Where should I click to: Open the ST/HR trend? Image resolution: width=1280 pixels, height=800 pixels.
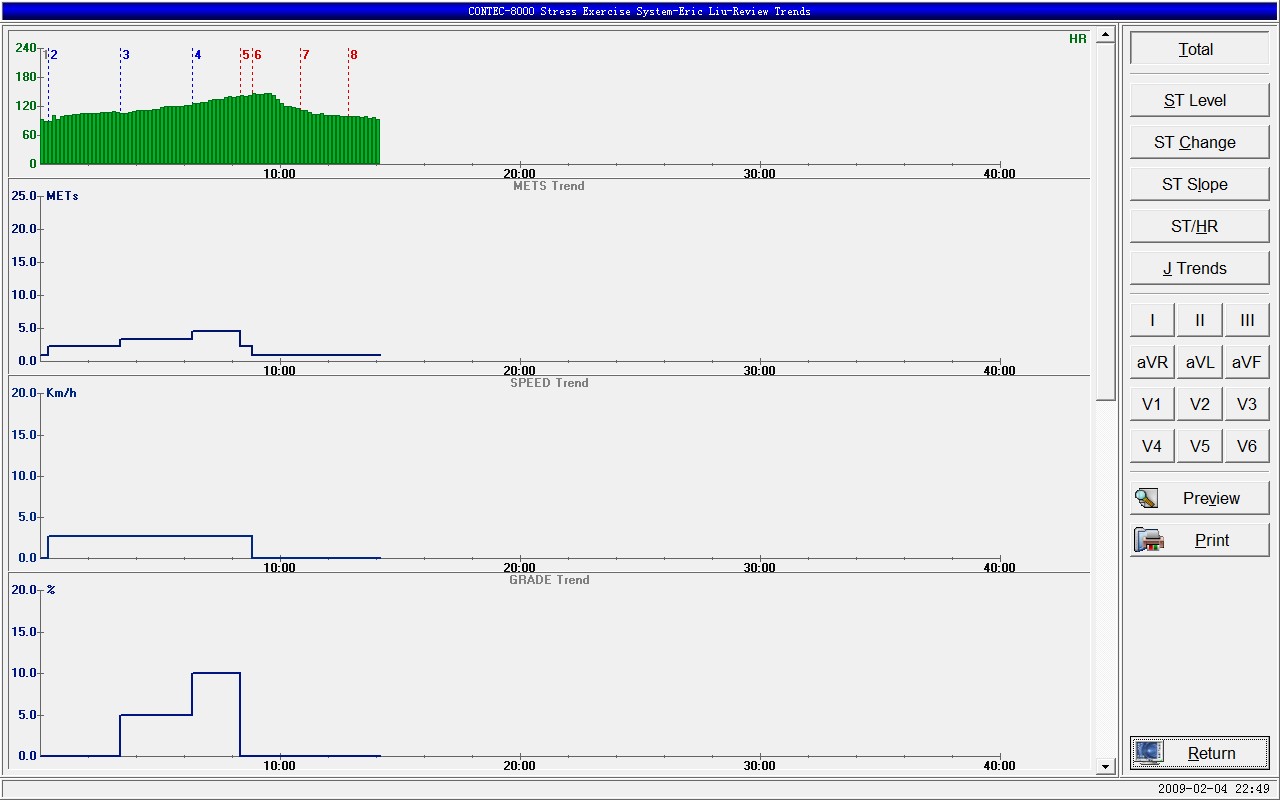(1198, 226)
